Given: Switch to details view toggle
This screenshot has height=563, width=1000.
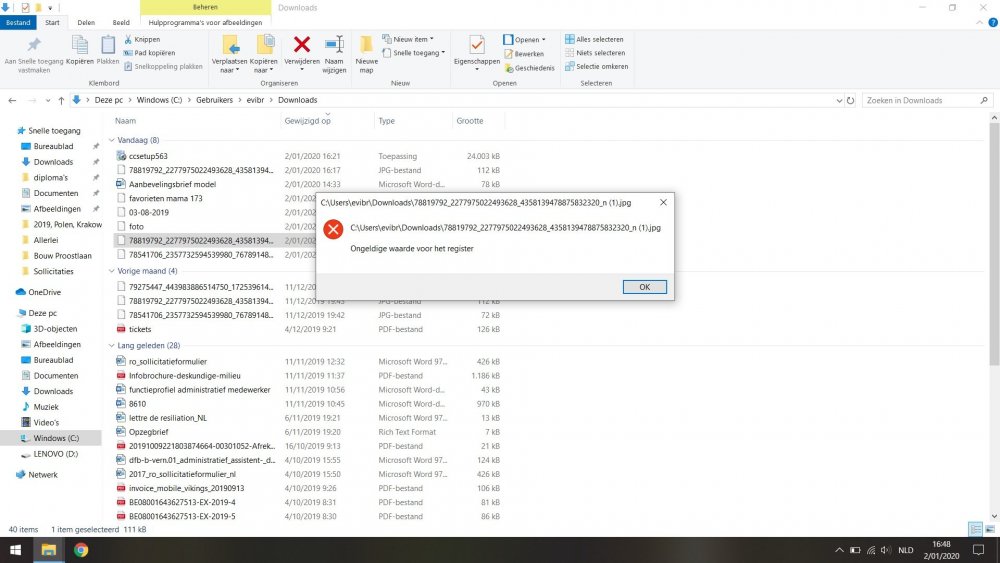Looking at the screenshot, I should click(x=975, y=529).
